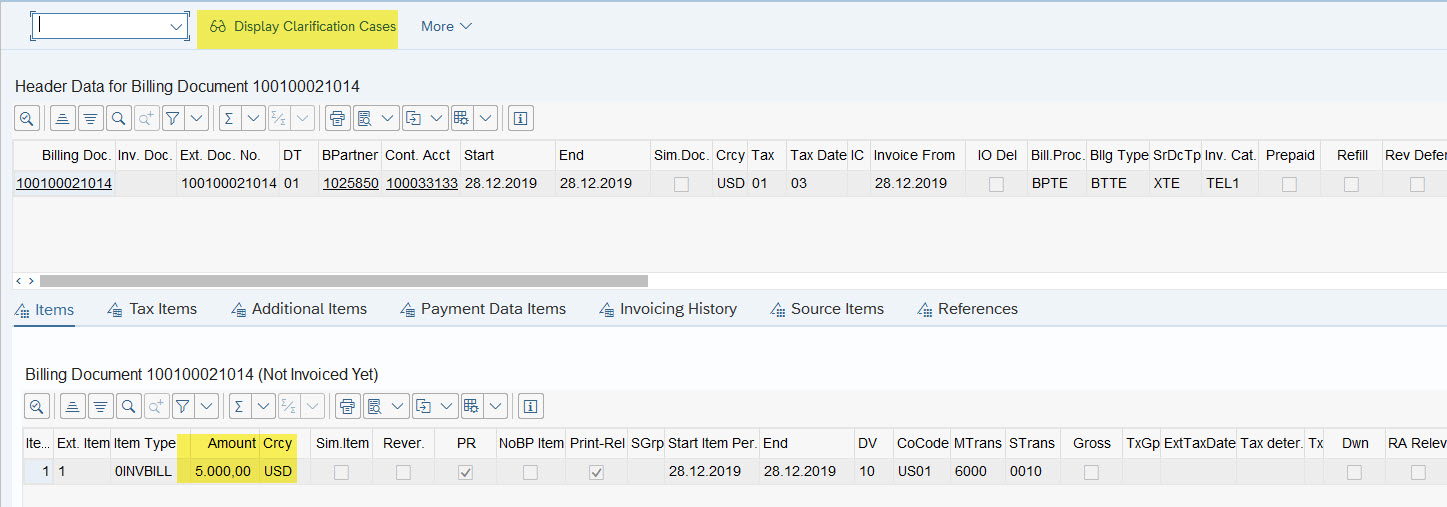Toggle the Prepaid checkbox in header row
This screenshot has height=507, width=1447.
(x=1289, y=184)
